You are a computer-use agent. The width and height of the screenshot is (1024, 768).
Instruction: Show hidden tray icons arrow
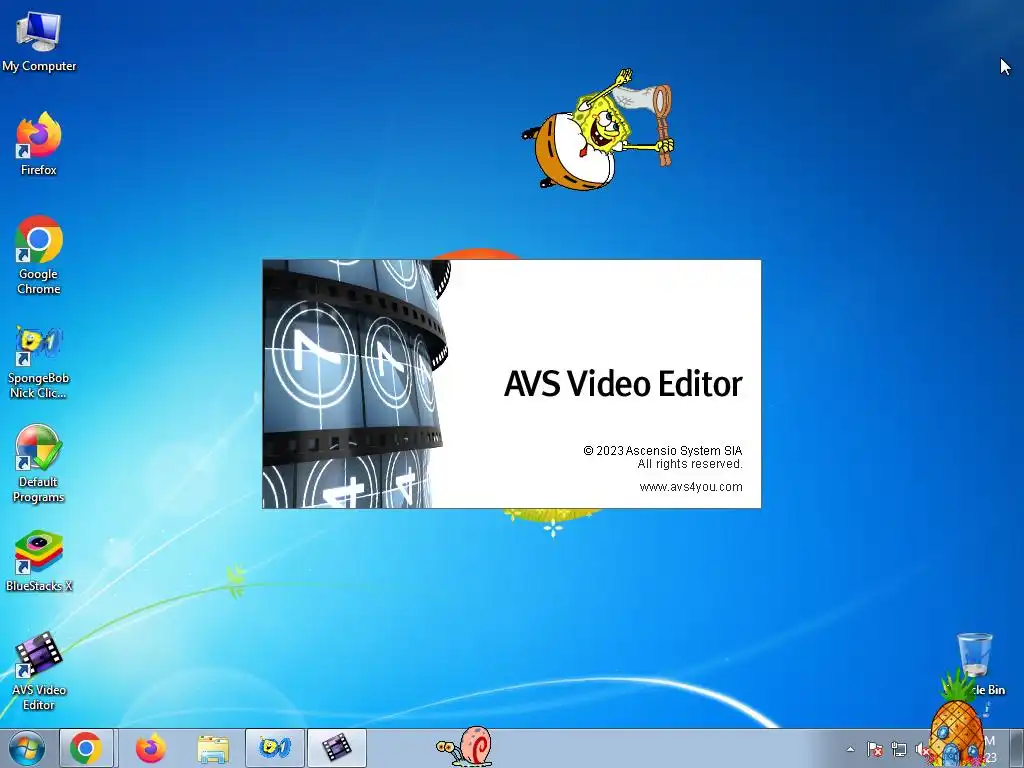point(850,749)
